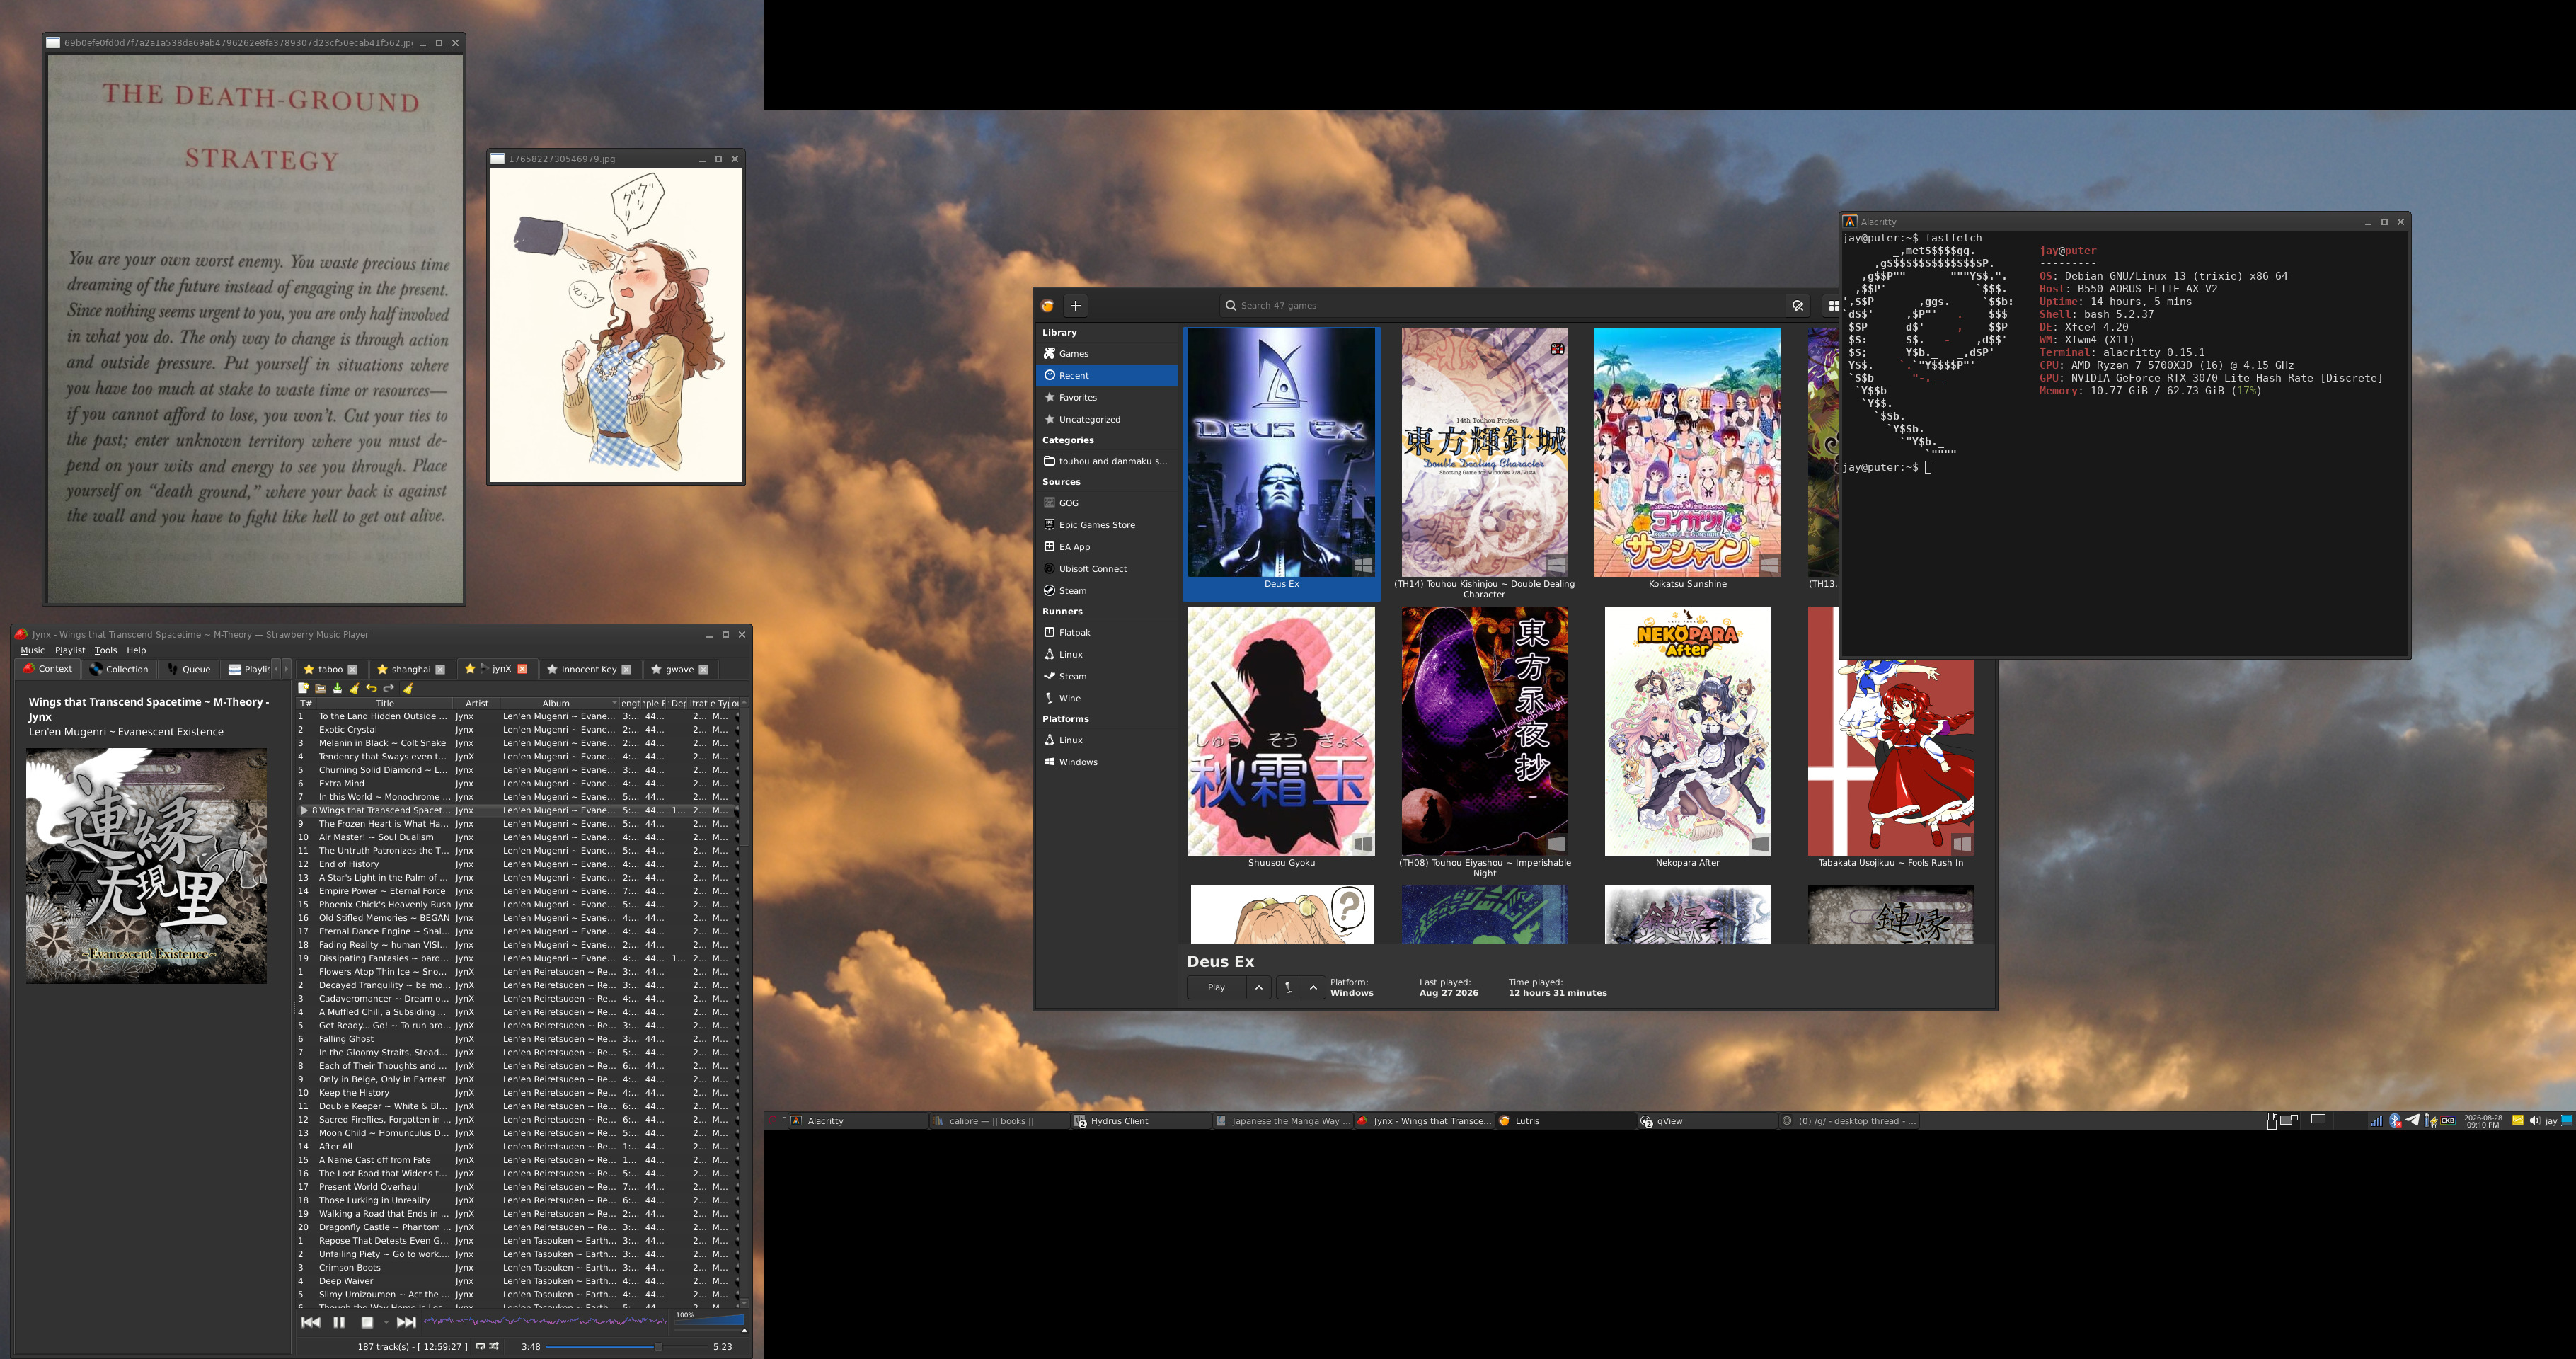This screenshot has height=1359, width=2576.
Task: Toggle favorite star on Innocent Key playlist
Action: (552, 669)
